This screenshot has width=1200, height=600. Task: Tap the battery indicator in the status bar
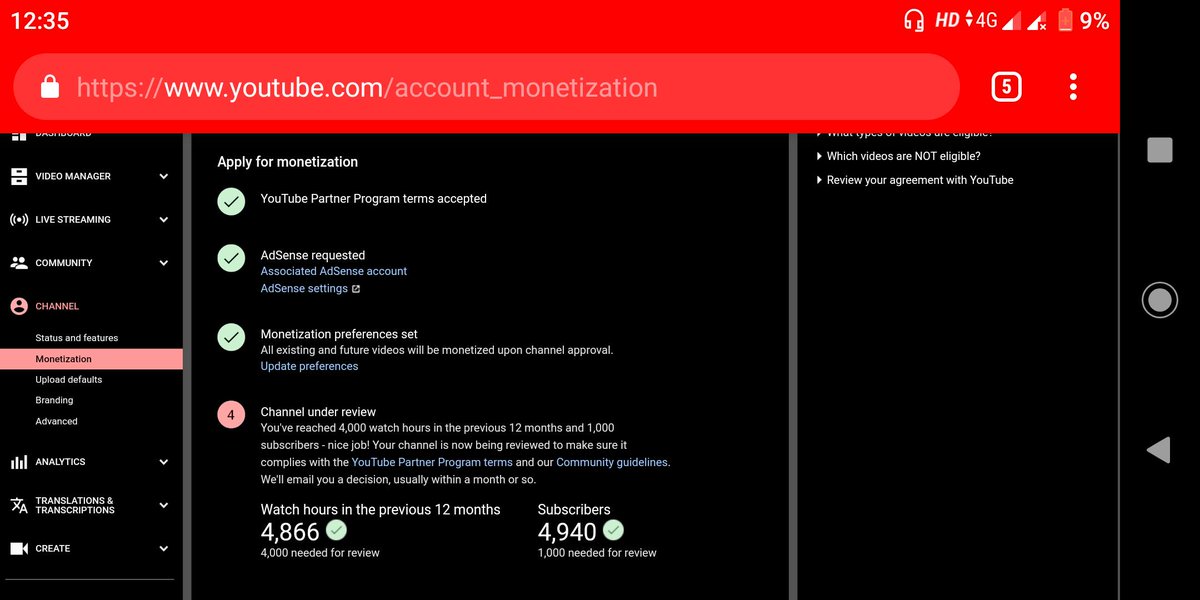click(1065, 19)
